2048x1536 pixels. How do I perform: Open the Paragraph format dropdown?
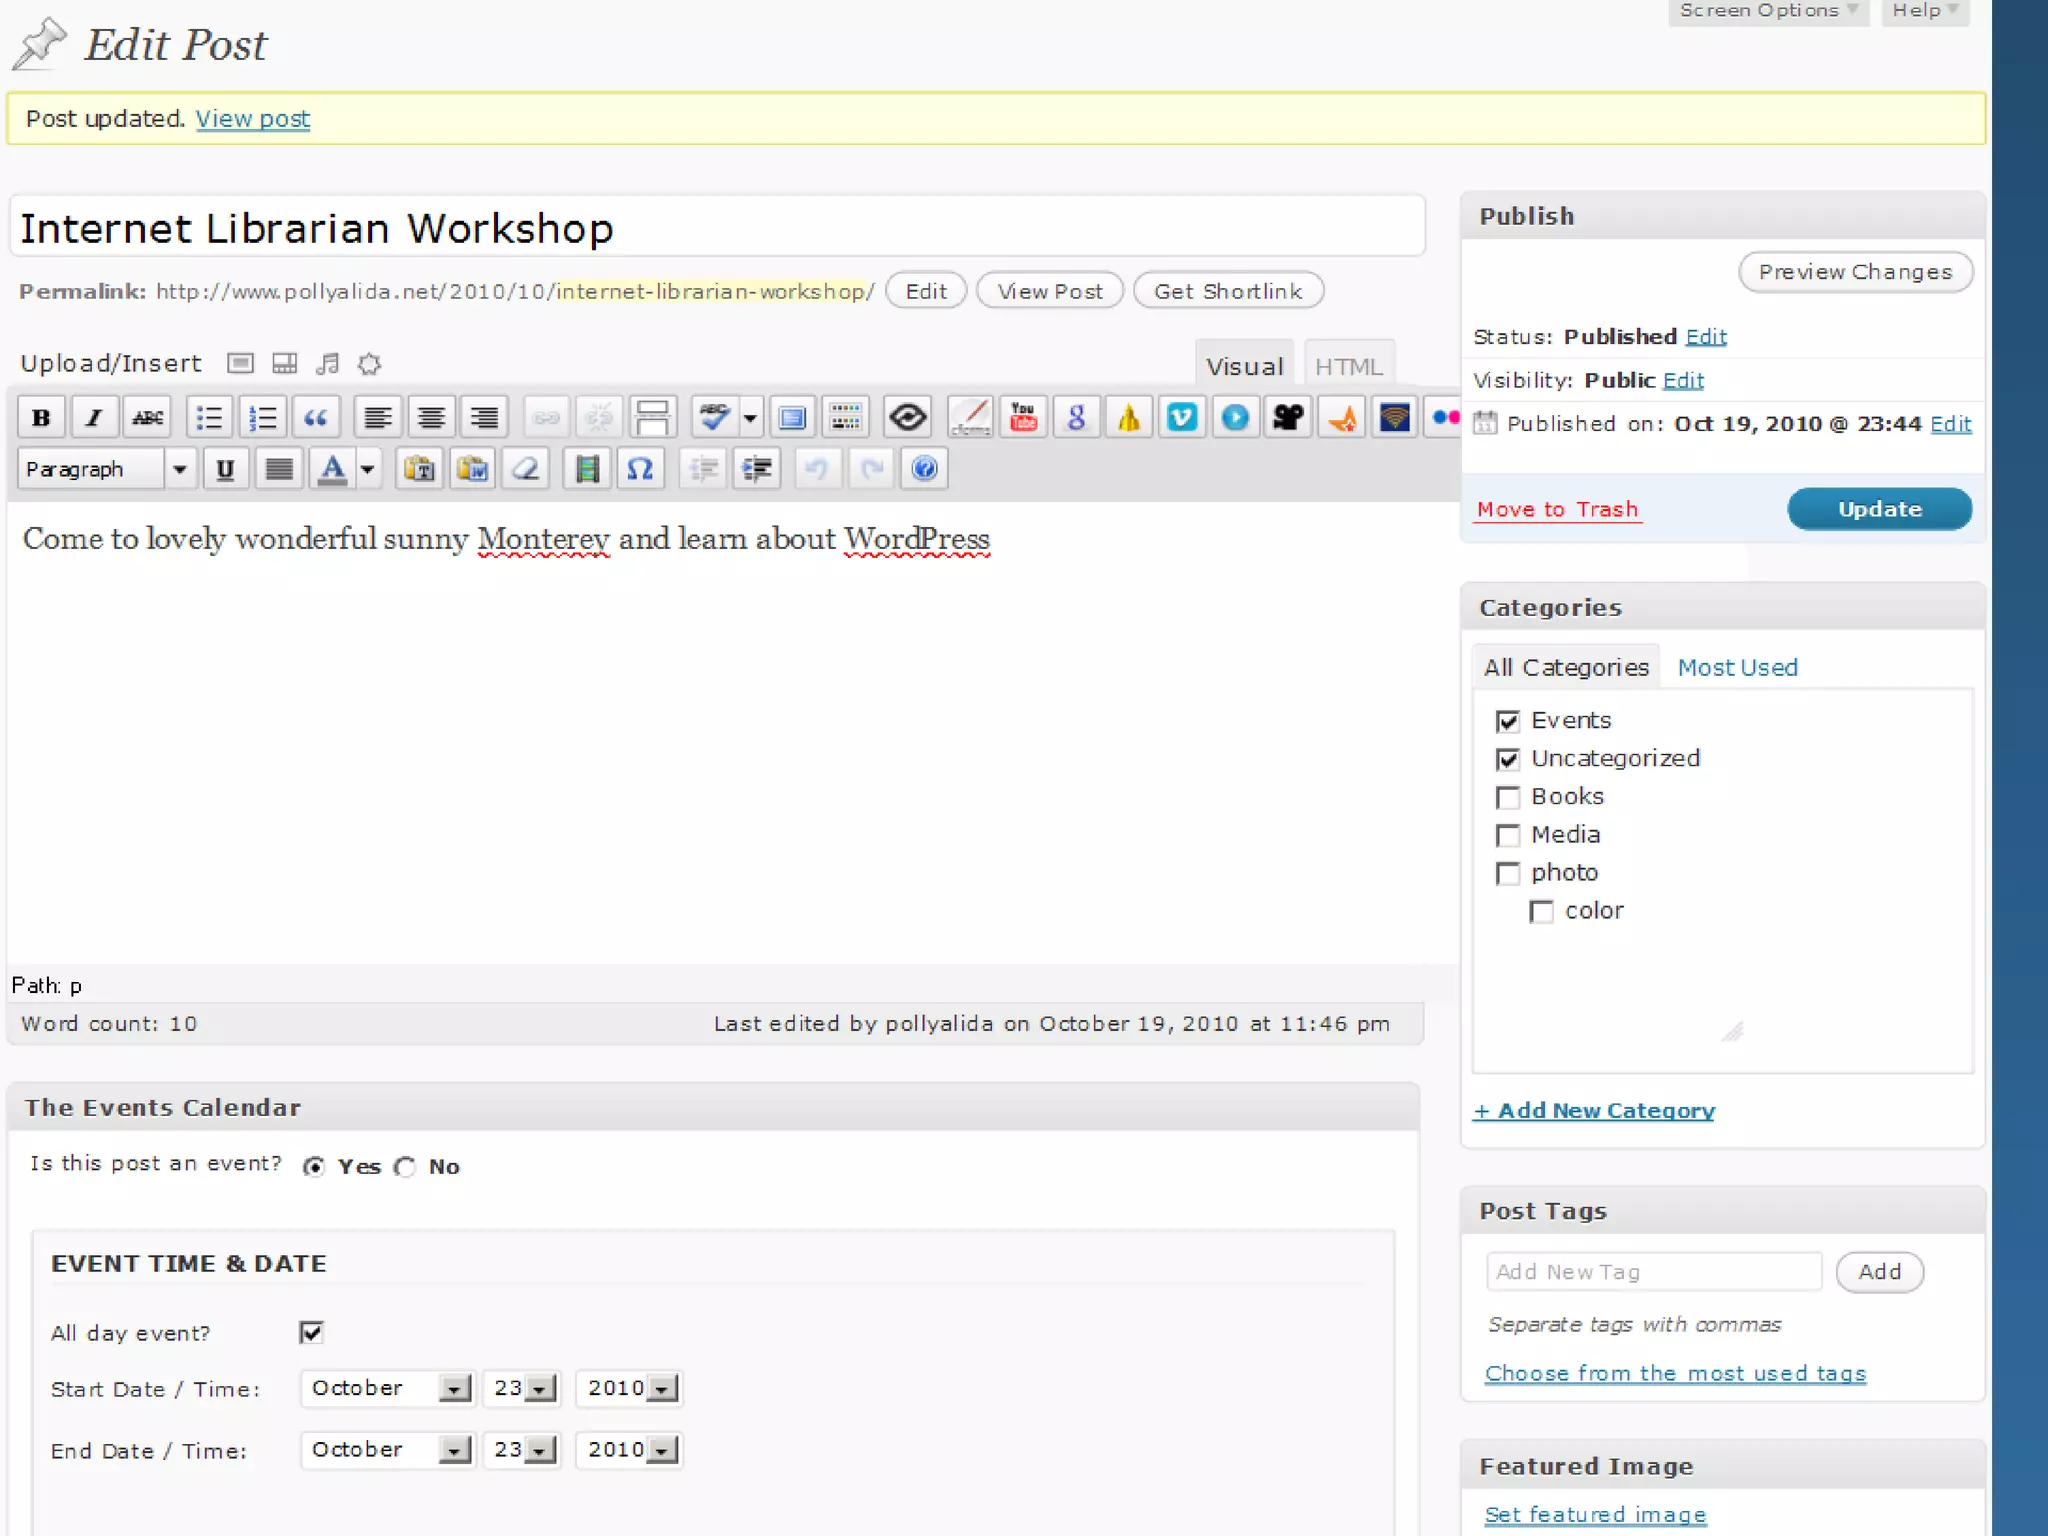(x=179, y=469)
